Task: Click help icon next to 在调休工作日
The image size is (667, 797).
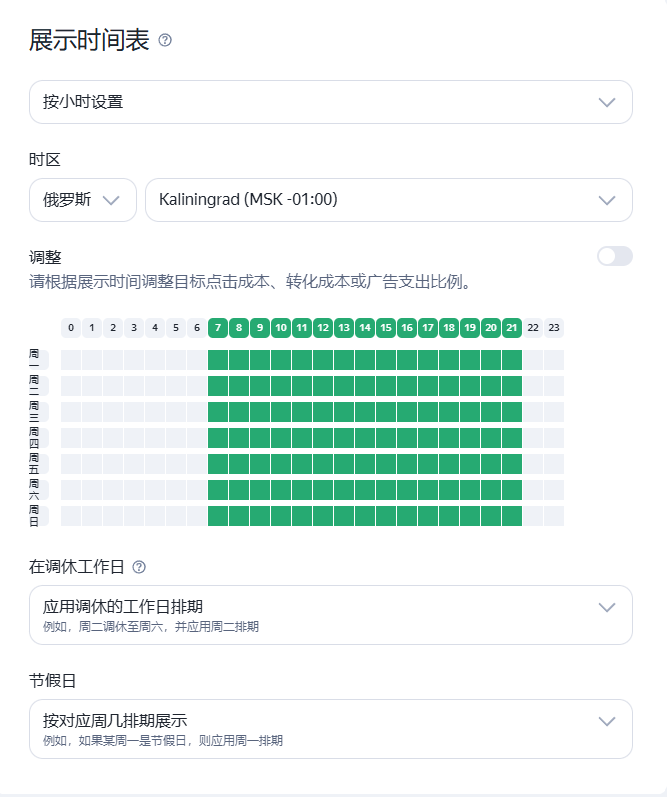Action: point(139,567)
